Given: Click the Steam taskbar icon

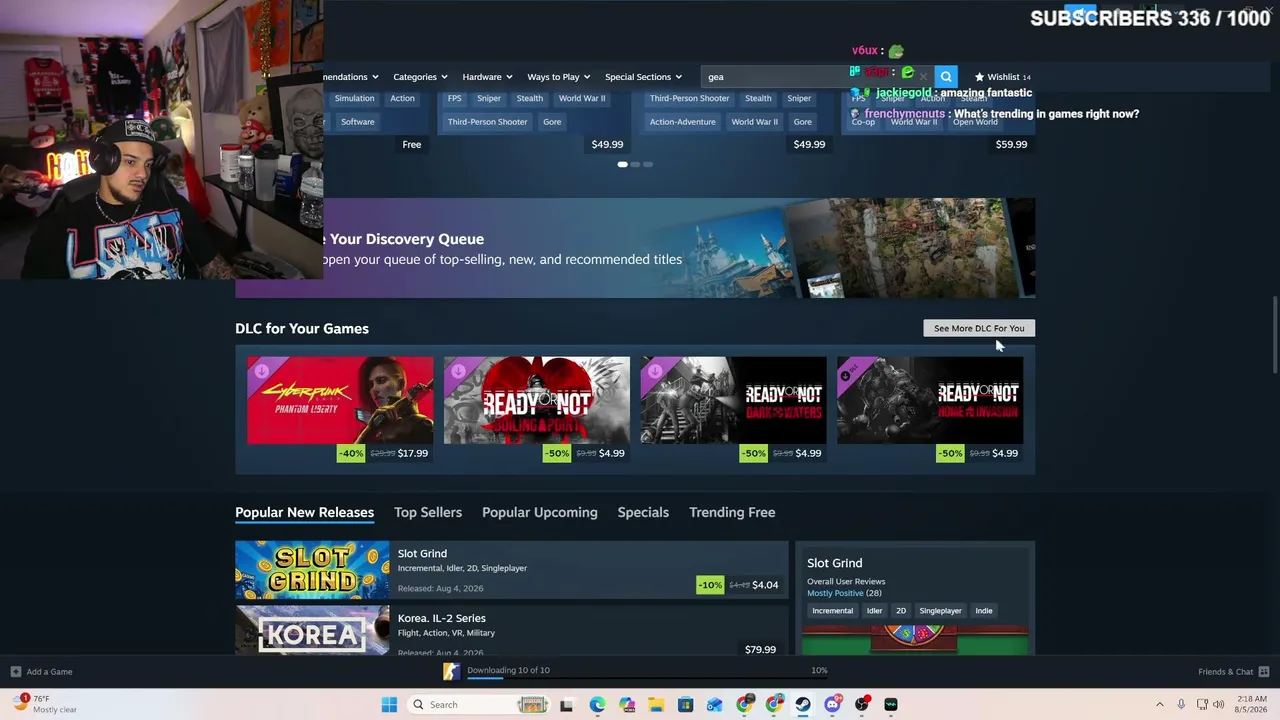Looking at the screenshot, I should tap(803, 705).
